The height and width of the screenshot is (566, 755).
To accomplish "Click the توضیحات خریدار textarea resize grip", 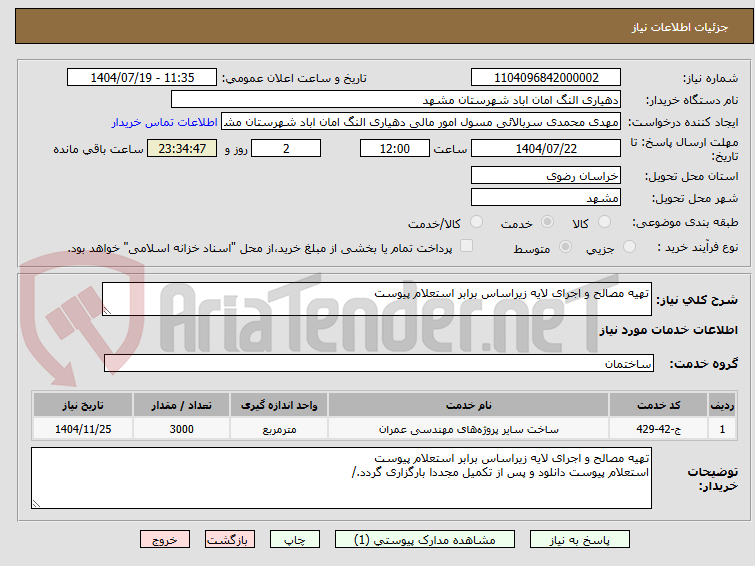I will point(36,503).
